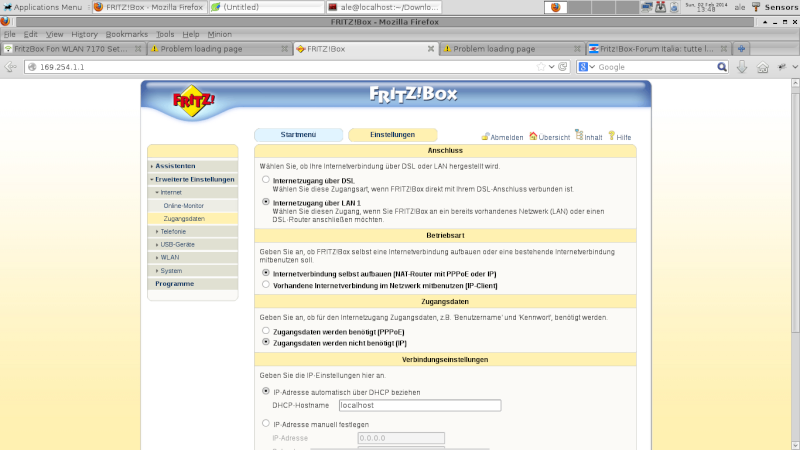This screenshot has height=450, width=800.
Task: Collapse the Erweiterte Einstellungen section
Action: pos(194,180)
